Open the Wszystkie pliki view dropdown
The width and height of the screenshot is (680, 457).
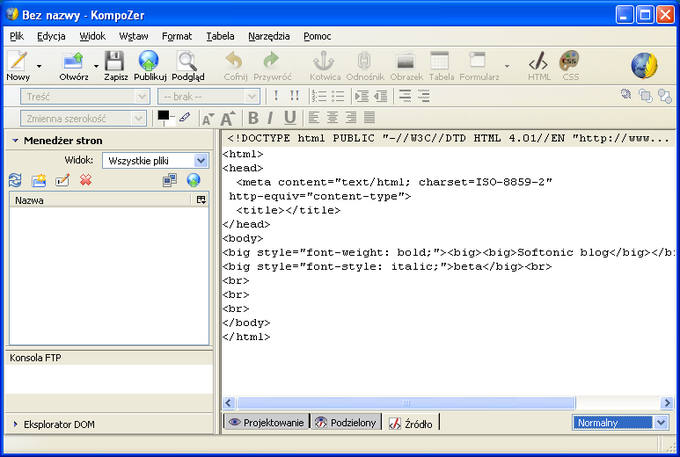pos(155,161)
